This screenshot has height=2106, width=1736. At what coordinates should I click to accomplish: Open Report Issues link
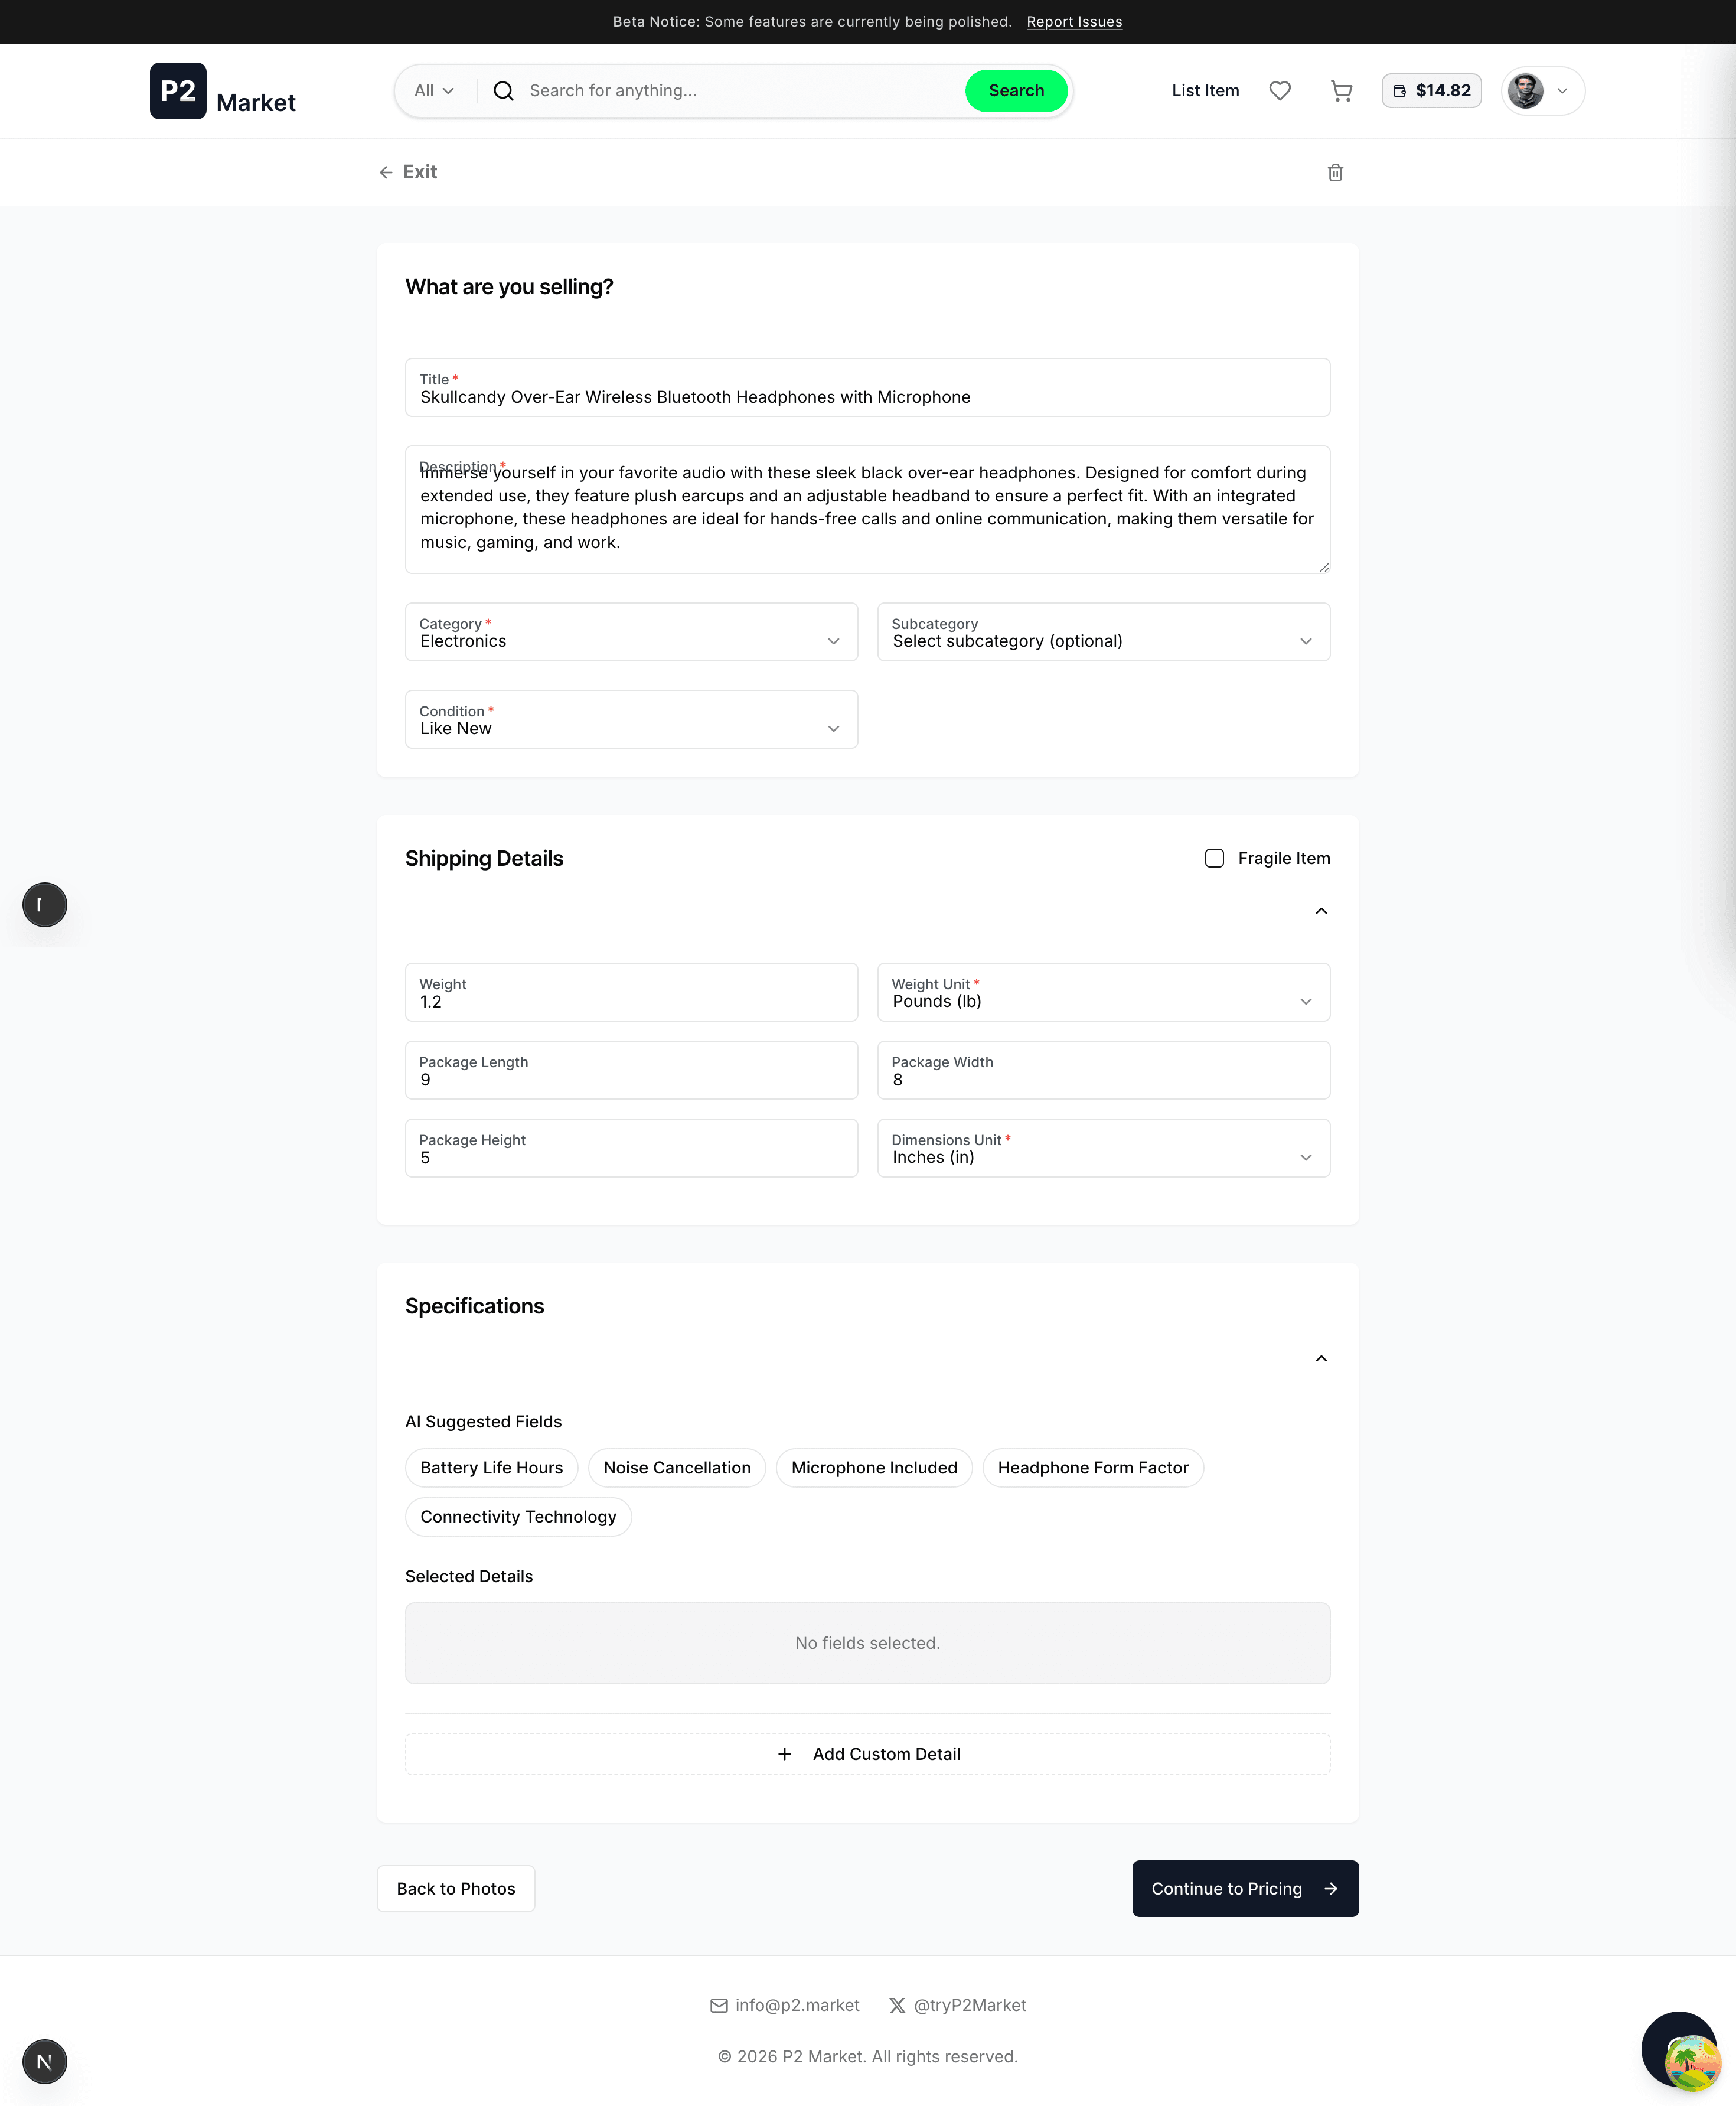[x=1074, y=21]
